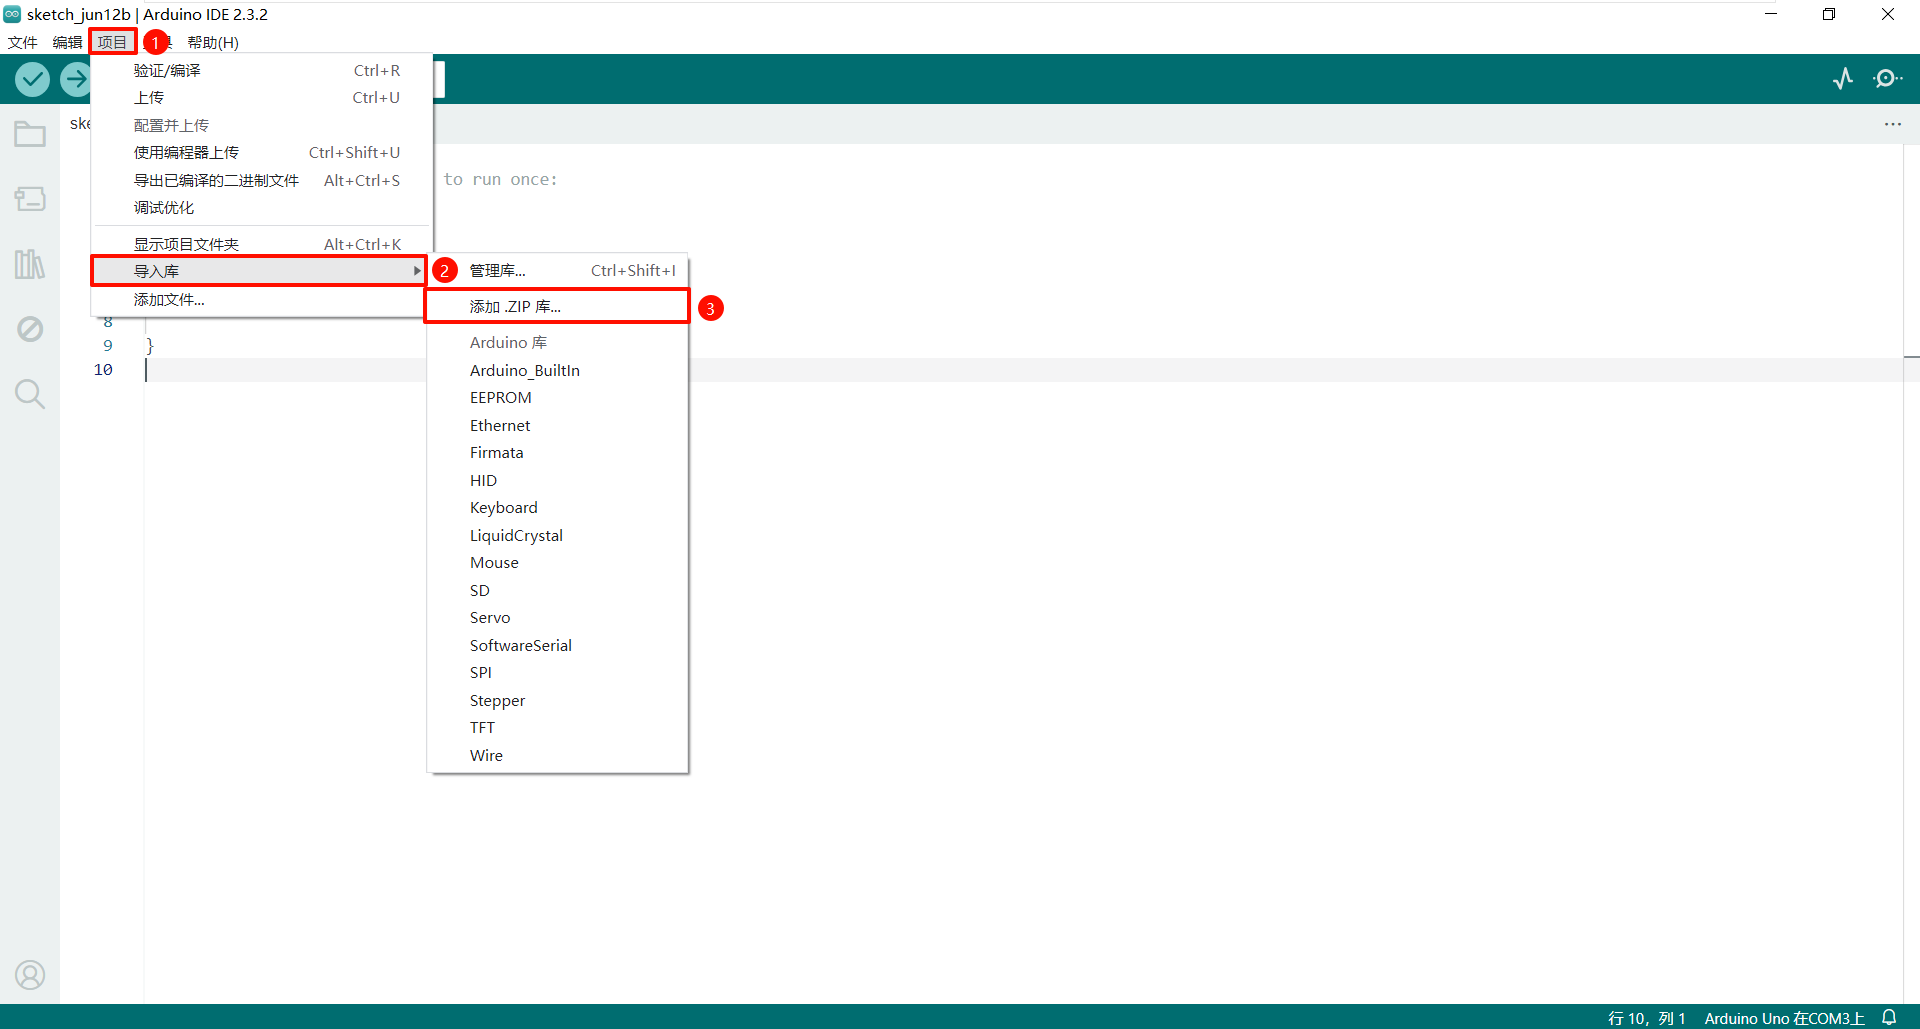Click the 行 10, 列 1 cursor position
1920x1029 pixels.
point(1646,1018)
